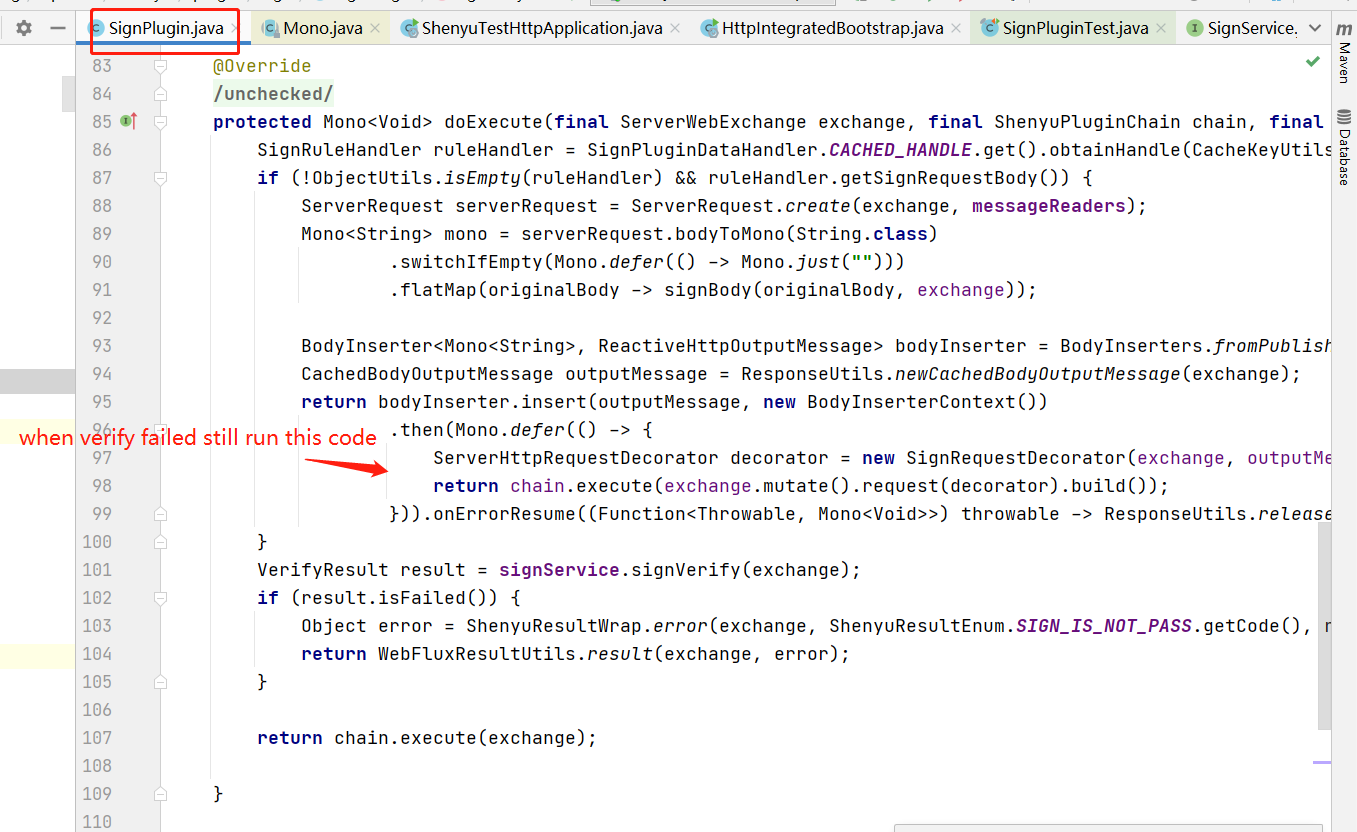The height and width of the screenshot is (832, 1357).
Task: Show the hidden editor tabs list chevron
Action: [1315, 28]
